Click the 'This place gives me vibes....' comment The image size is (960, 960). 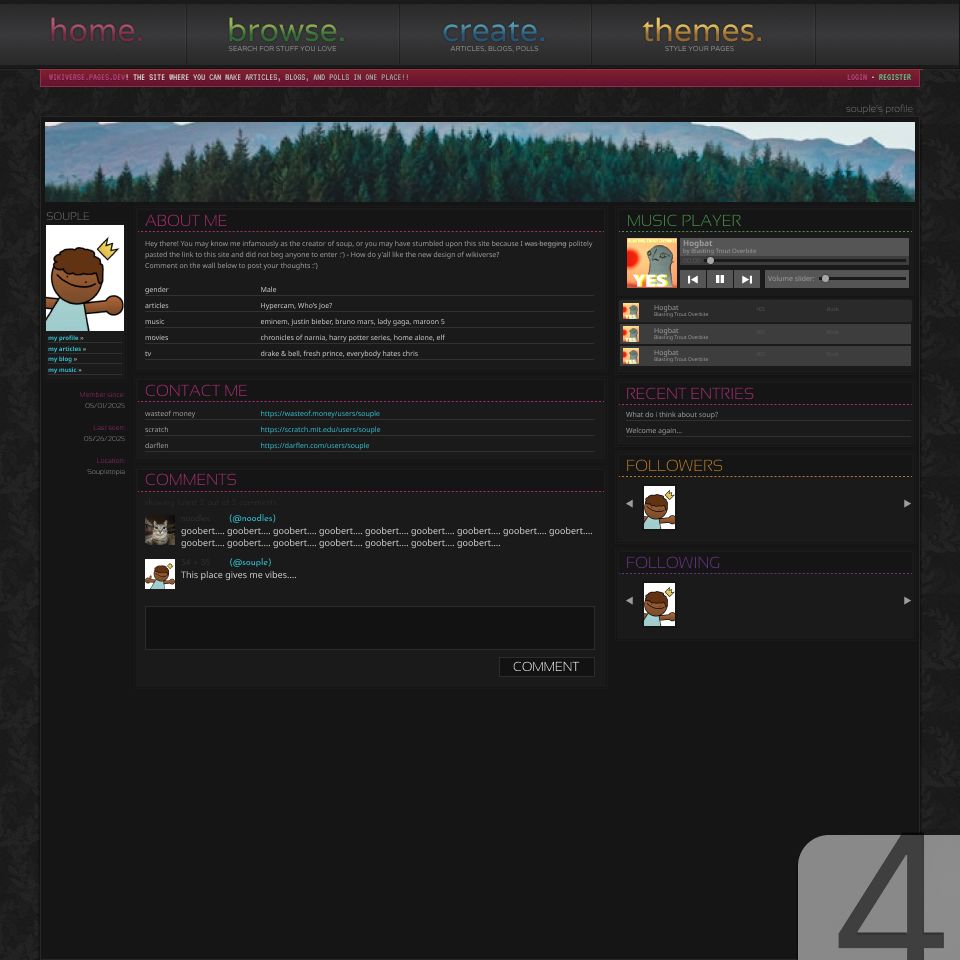238,575
